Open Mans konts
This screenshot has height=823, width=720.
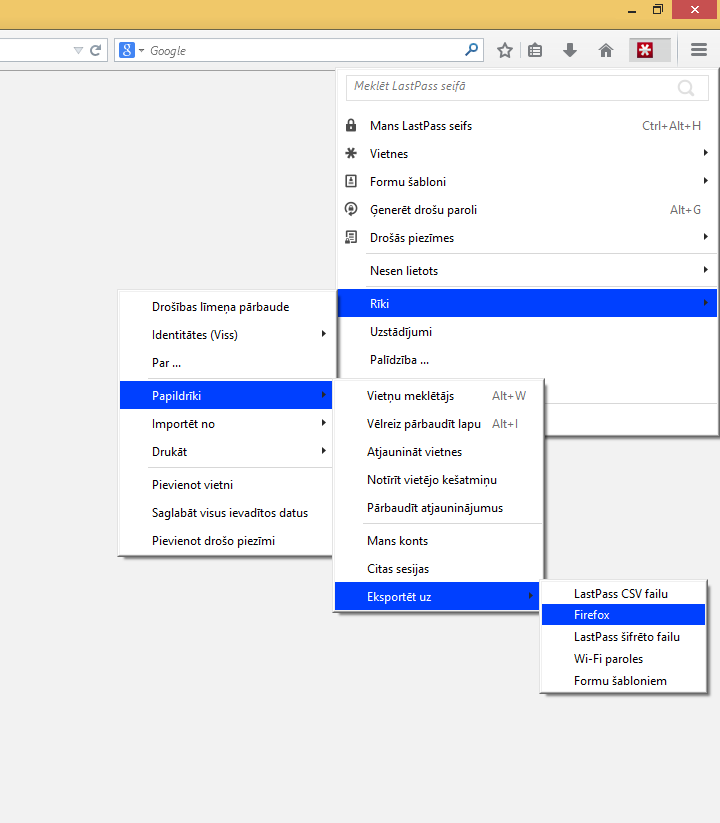438,541
